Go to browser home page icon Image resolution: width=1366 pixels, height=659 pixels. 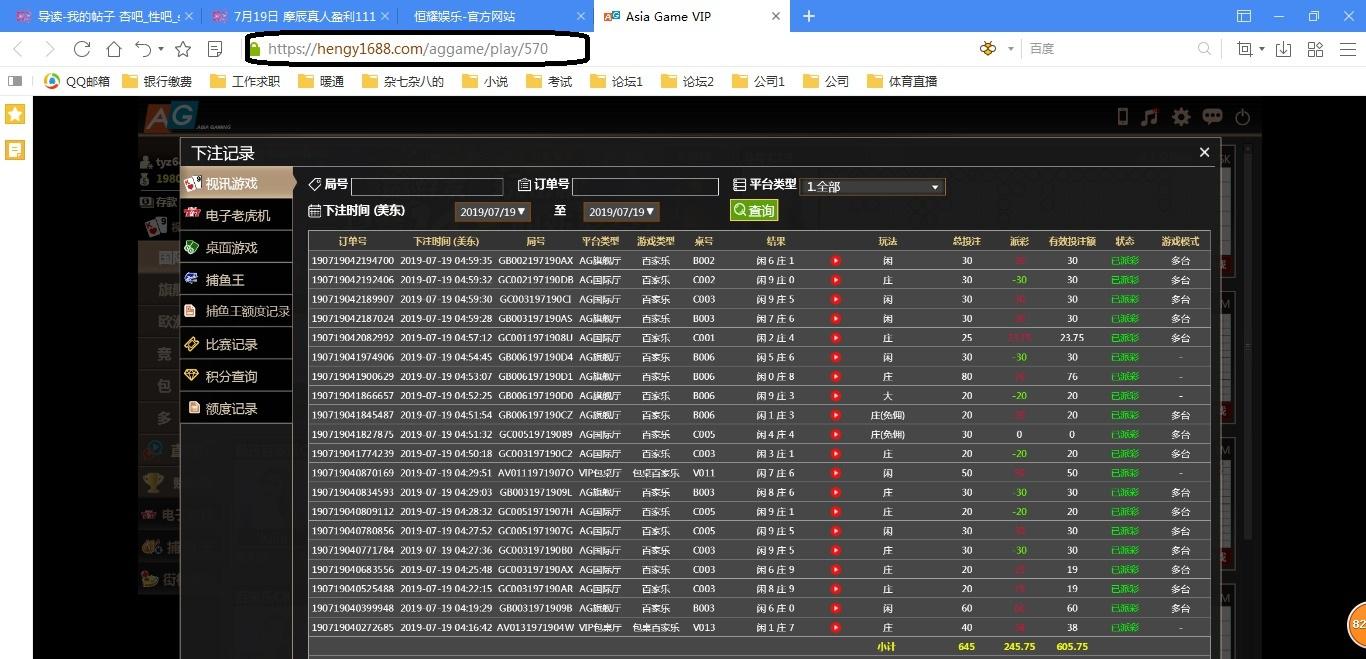(114, 49)
